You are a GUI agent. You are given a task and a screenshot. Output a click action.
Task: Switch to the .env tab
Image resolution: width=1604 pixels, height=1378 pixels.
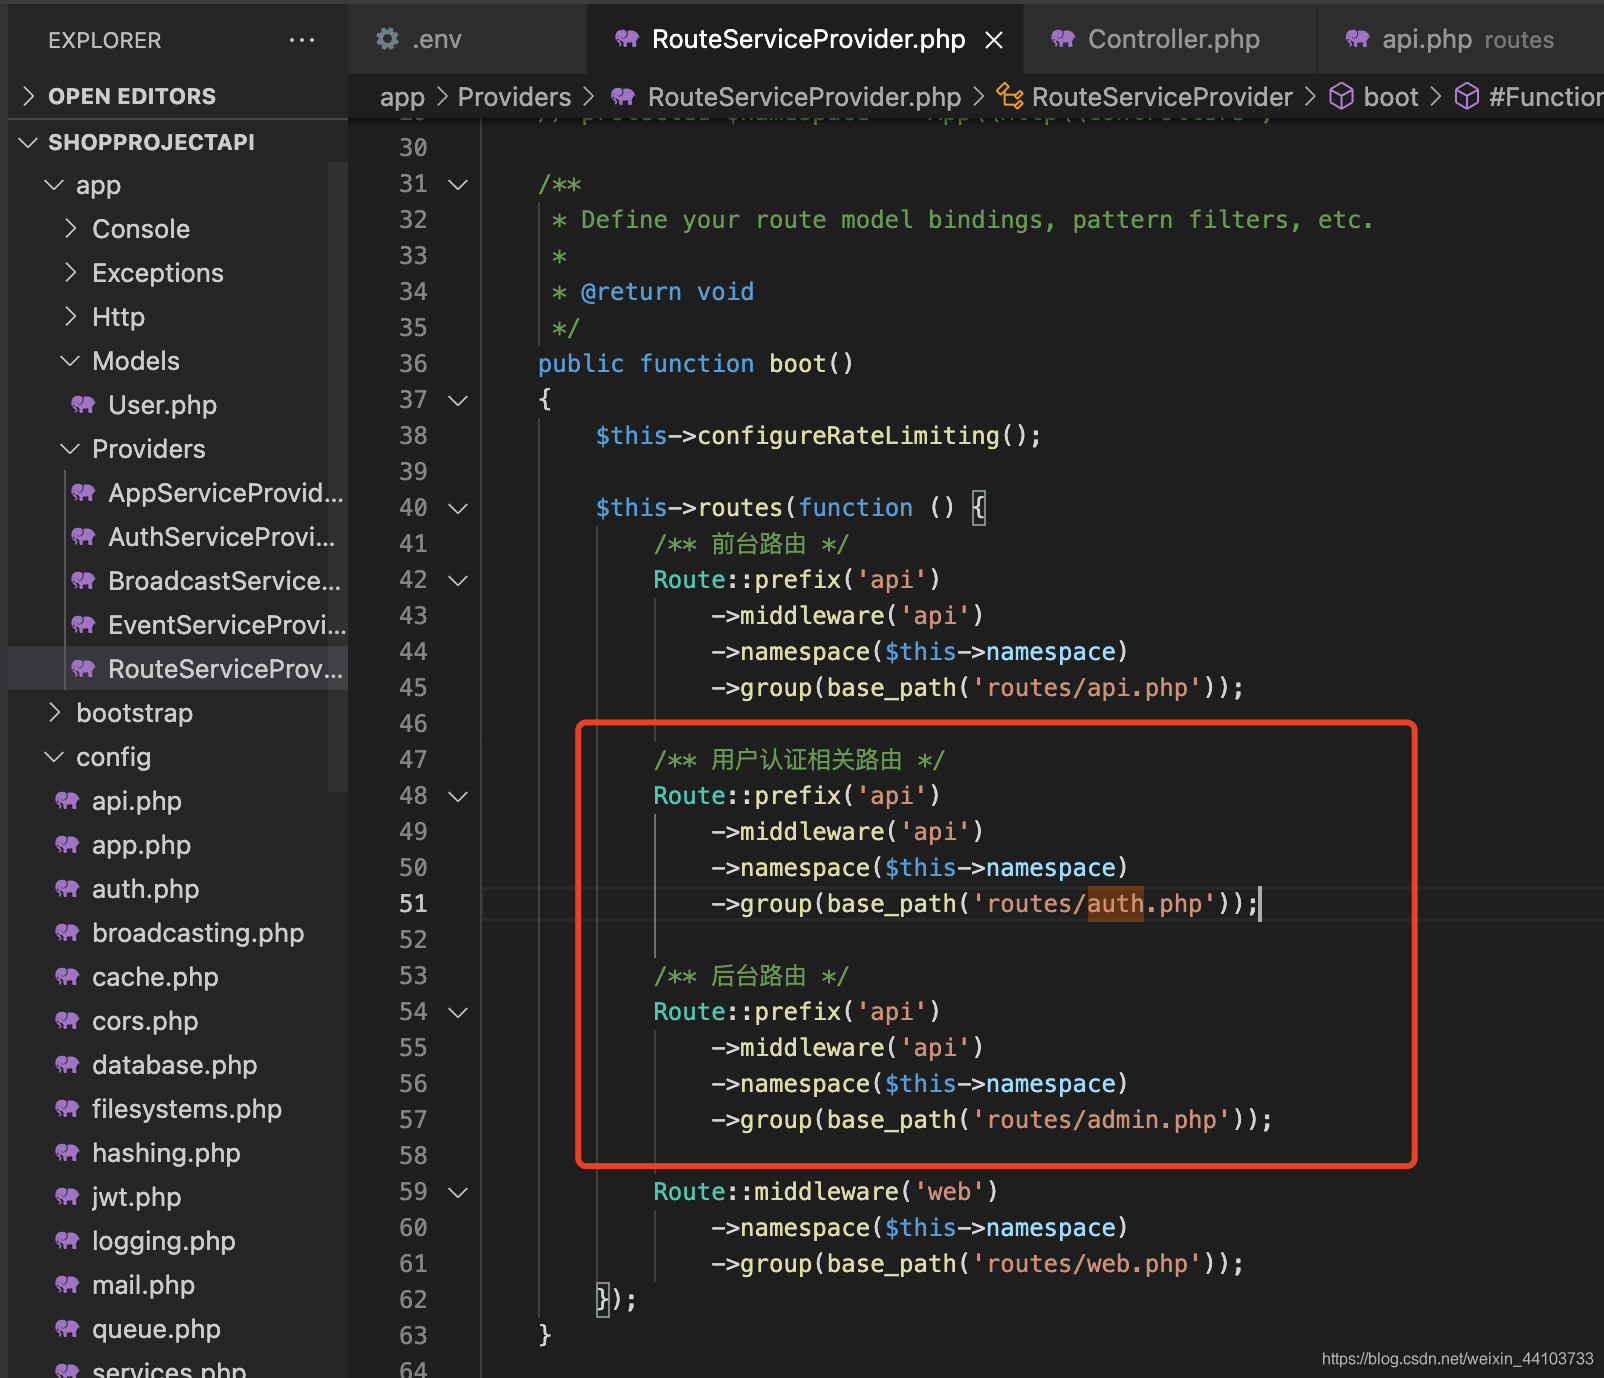(467, 39)
